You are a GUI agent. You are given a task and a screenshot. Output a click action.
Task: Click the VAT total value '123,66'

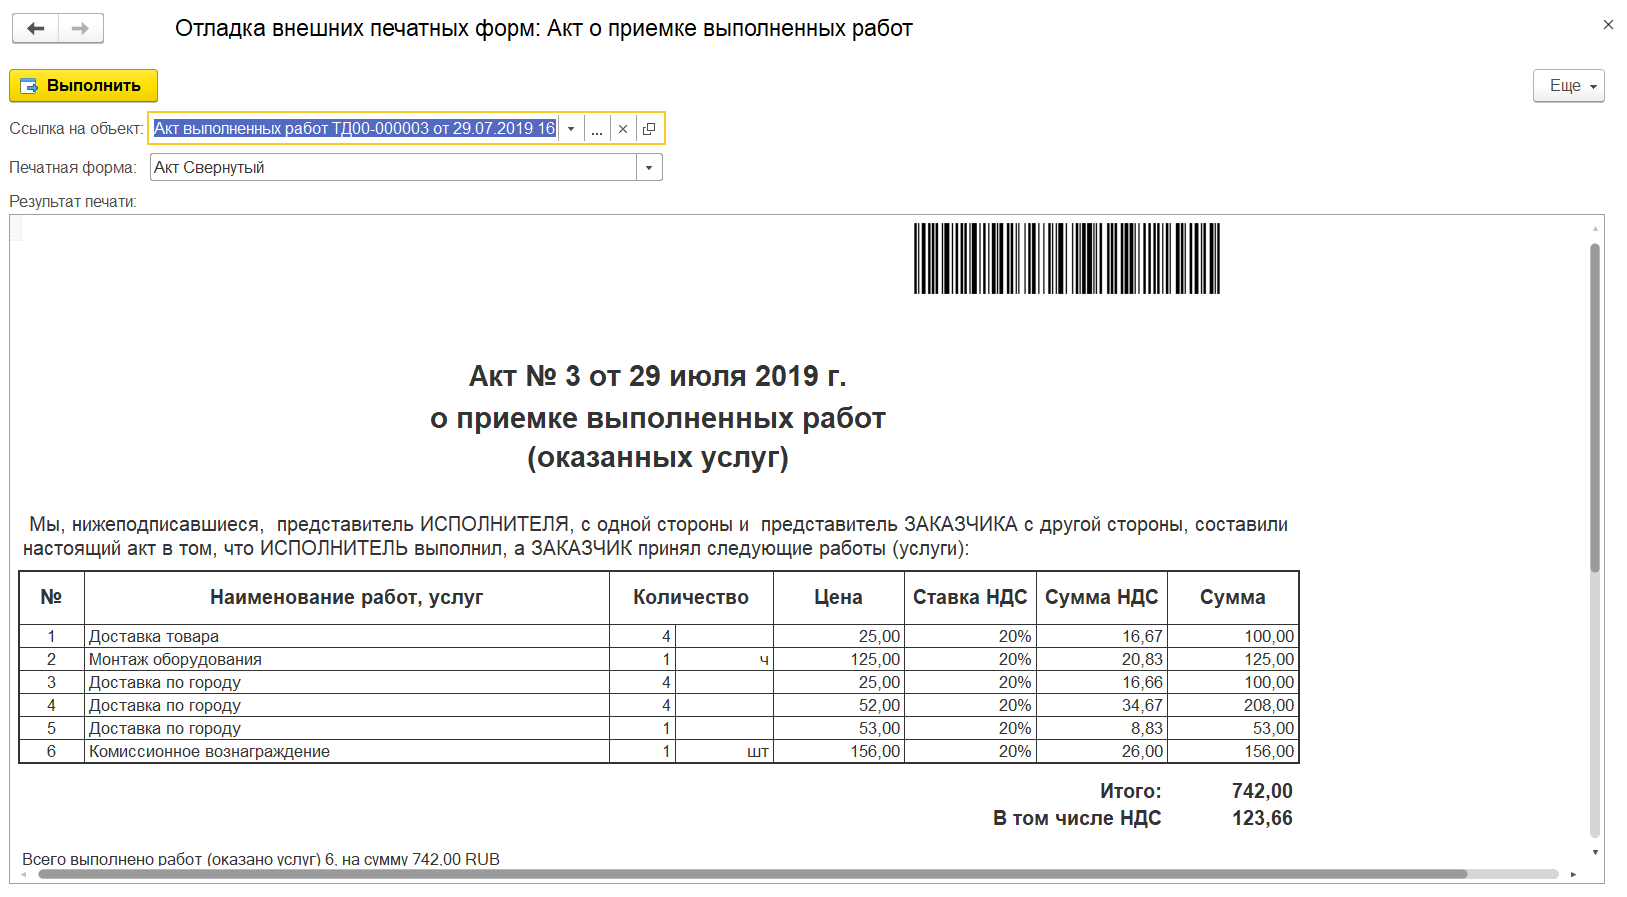point(1262,818)
